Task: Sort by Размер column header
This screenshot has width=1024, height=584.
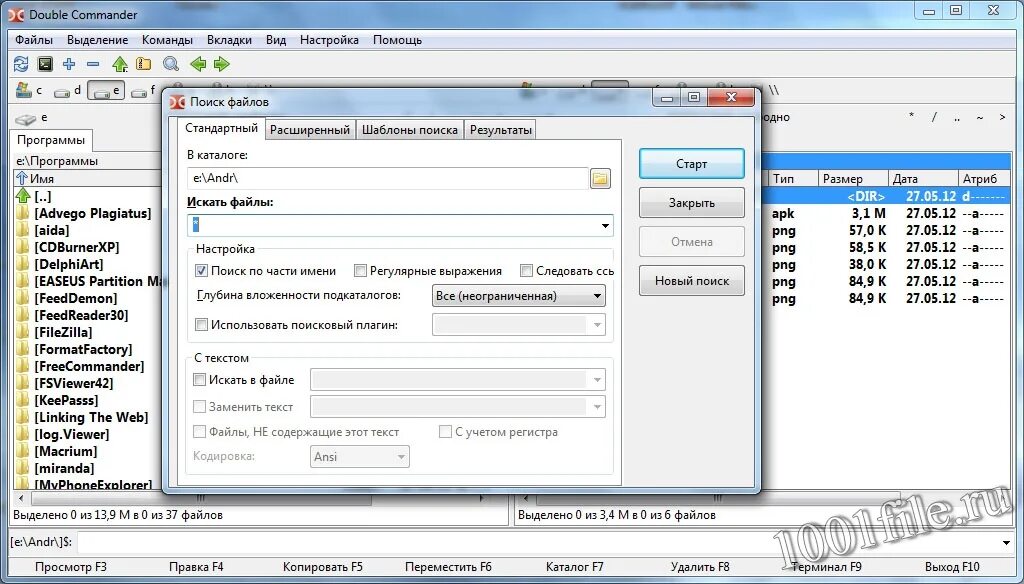Action: click(x=853, y=178)
